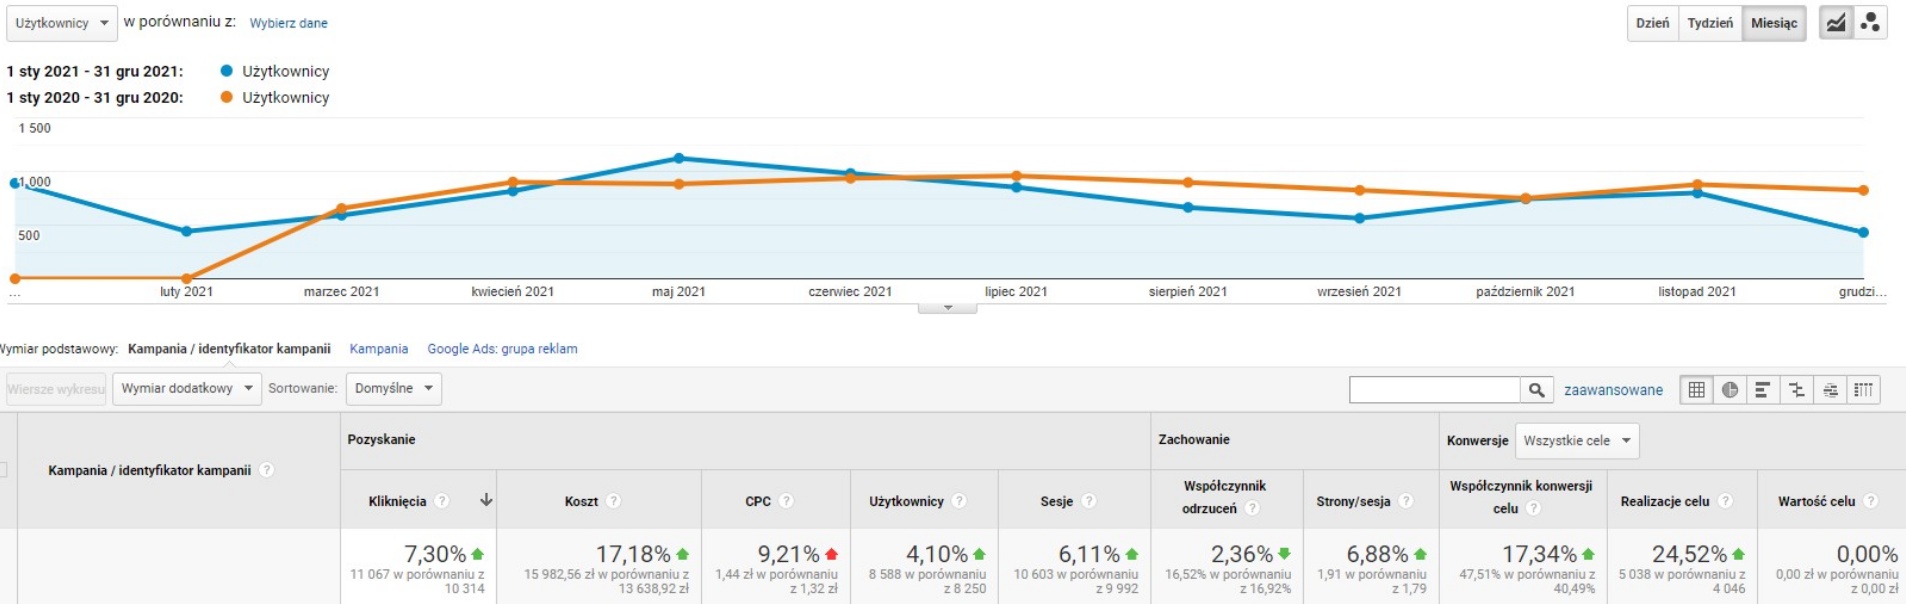Screen dimensions: 1906x604
Task: Open help icon next to Realizacje celu
Action: click(1725, 501)
